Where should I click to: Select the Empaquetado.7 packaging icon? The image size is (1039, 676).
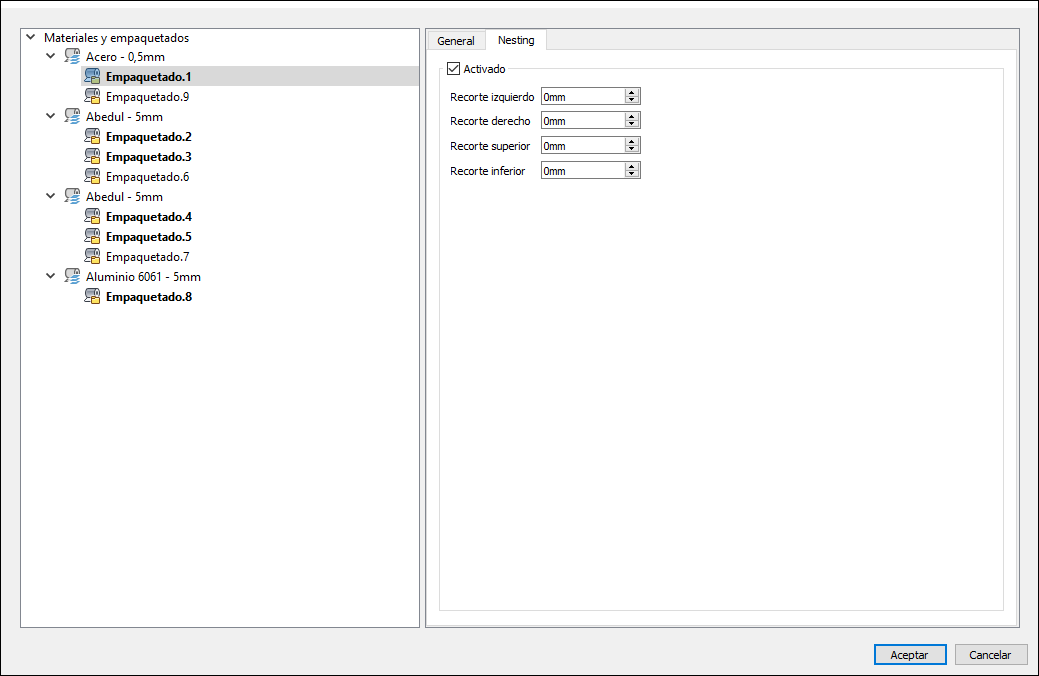coord(92,256)
